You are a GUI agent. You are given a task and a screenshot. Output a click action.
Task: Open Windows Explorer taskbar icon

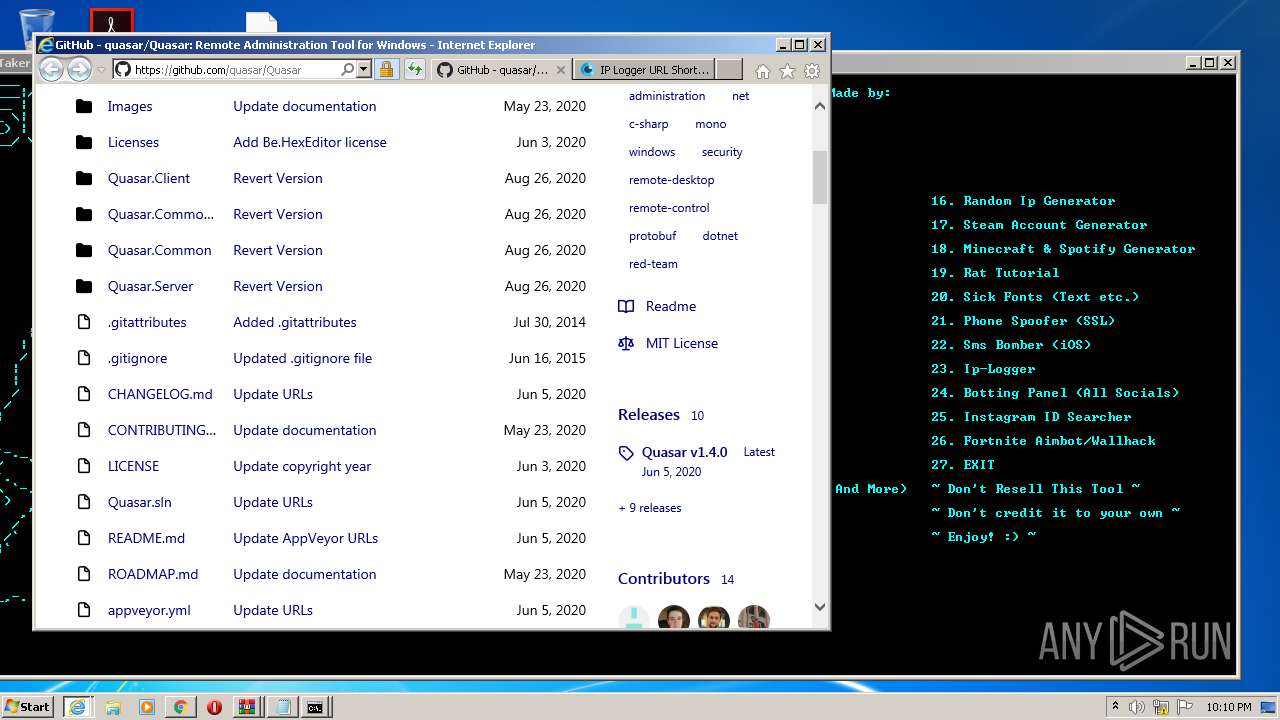113,706
